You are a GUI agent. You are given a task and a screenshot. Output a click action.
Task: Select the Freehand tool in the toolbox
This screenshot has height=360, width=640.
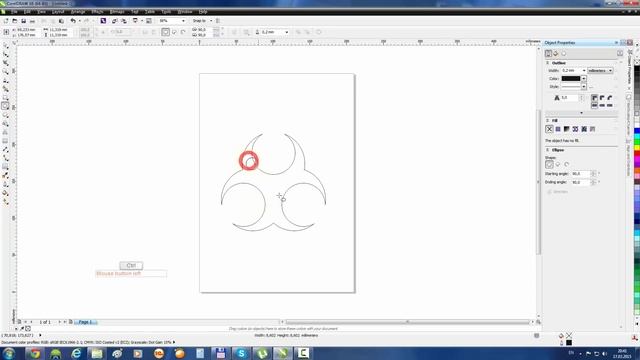[x=5, y=80]
